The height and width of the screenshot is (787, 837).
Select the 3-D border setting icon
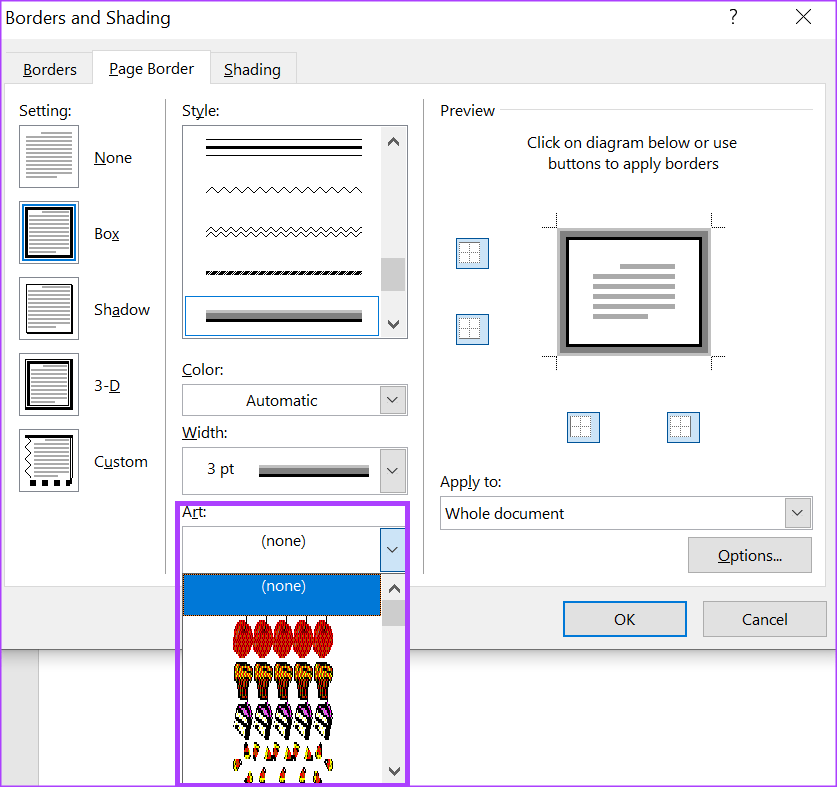(49, 384)
